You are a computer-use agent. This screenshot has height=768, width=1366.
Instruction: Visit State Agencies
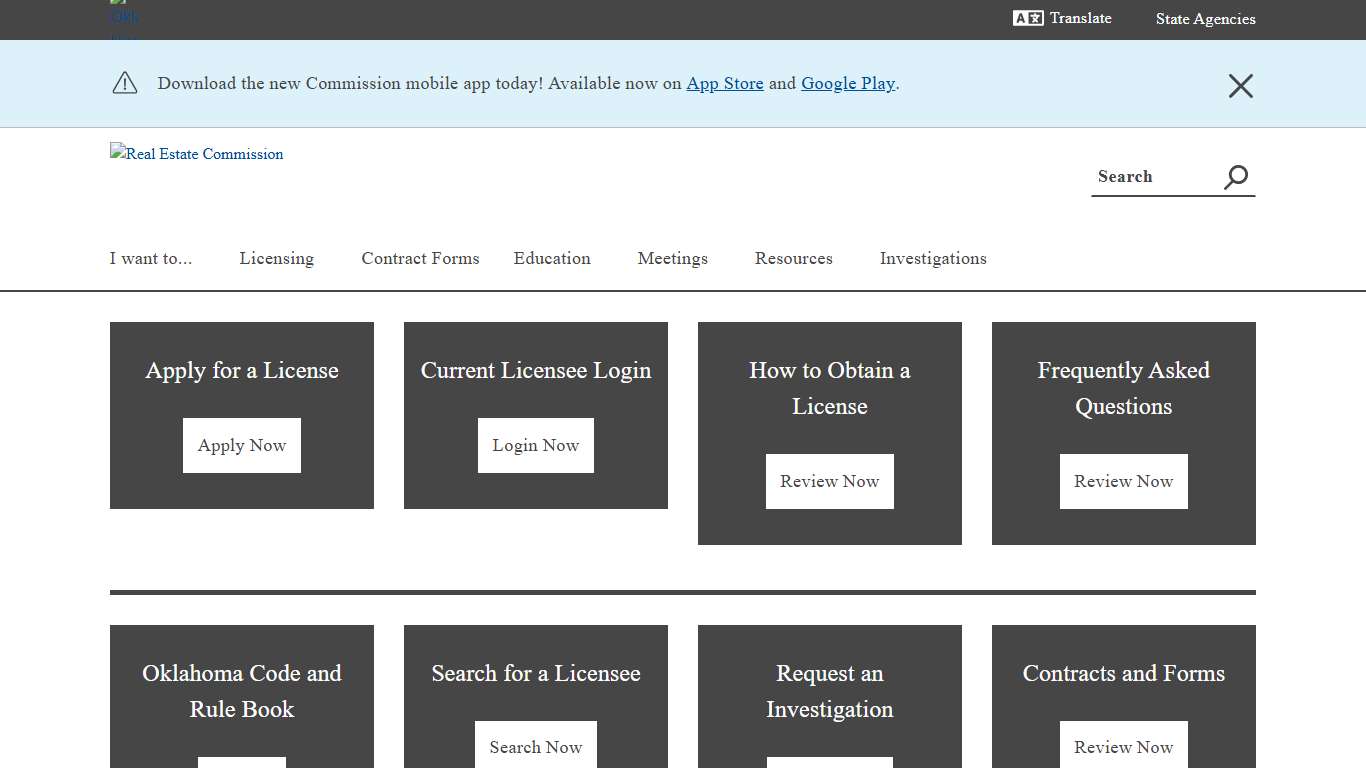tap(1205, 18)
